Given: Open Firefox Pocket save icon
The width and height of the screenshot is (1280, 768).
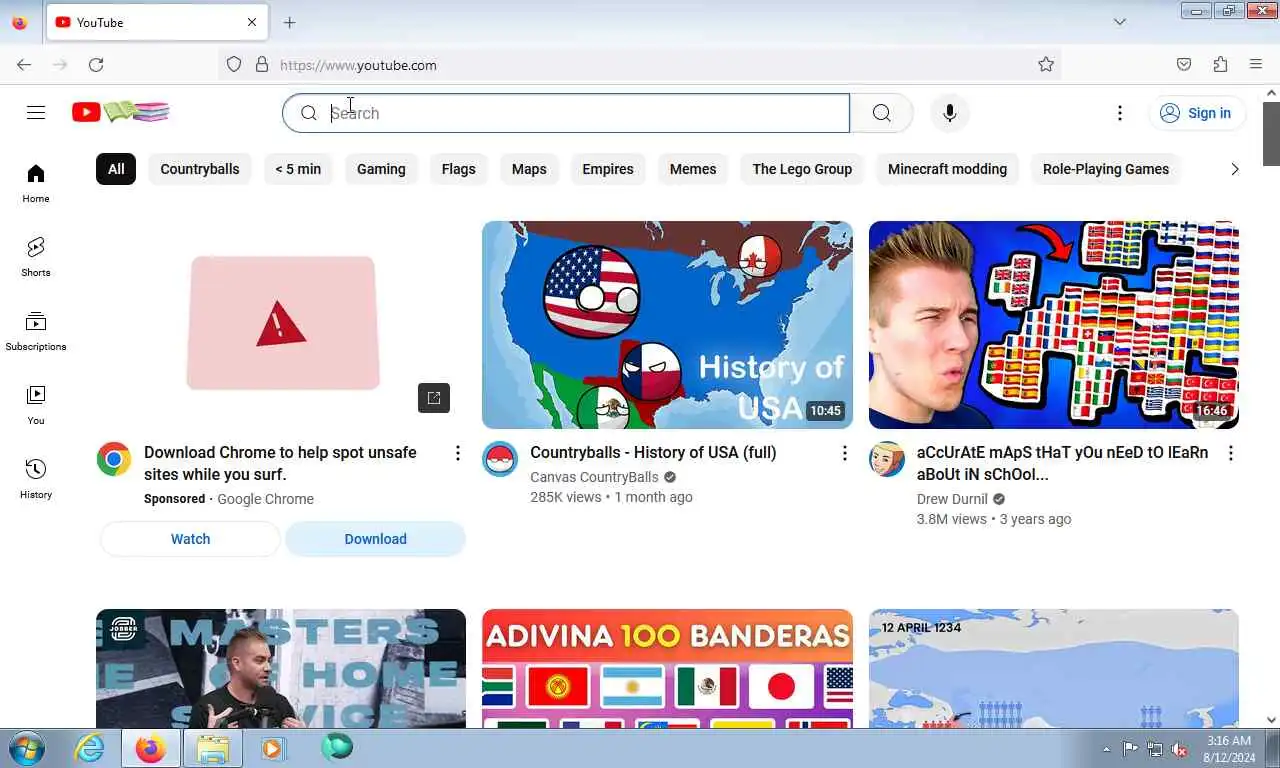Looking at the screenshot, I should pyautogui.click(x=1184, y=65).
